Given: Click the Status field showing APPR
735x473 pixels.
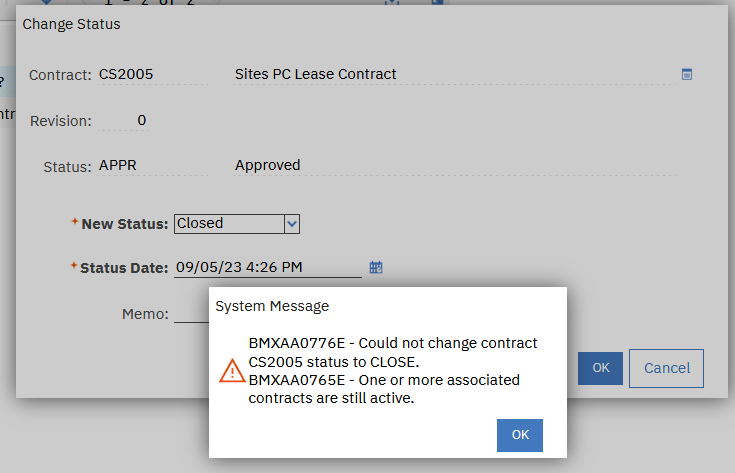Looking at the screenshot, I should pos(150,165).
